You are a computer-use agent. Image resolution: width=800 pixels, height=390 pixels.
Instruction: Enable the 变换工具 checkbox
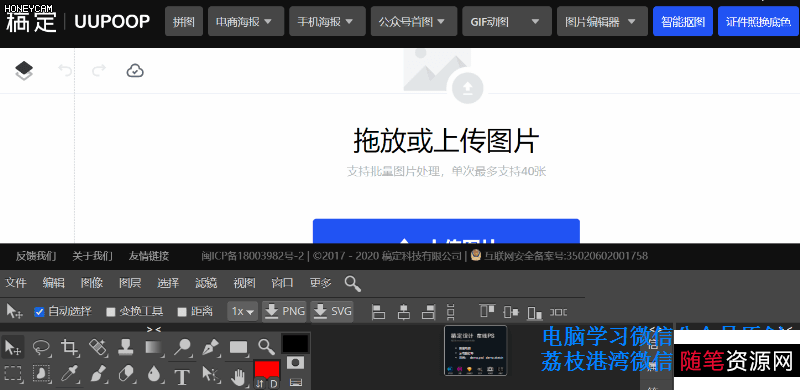[111, 312]
